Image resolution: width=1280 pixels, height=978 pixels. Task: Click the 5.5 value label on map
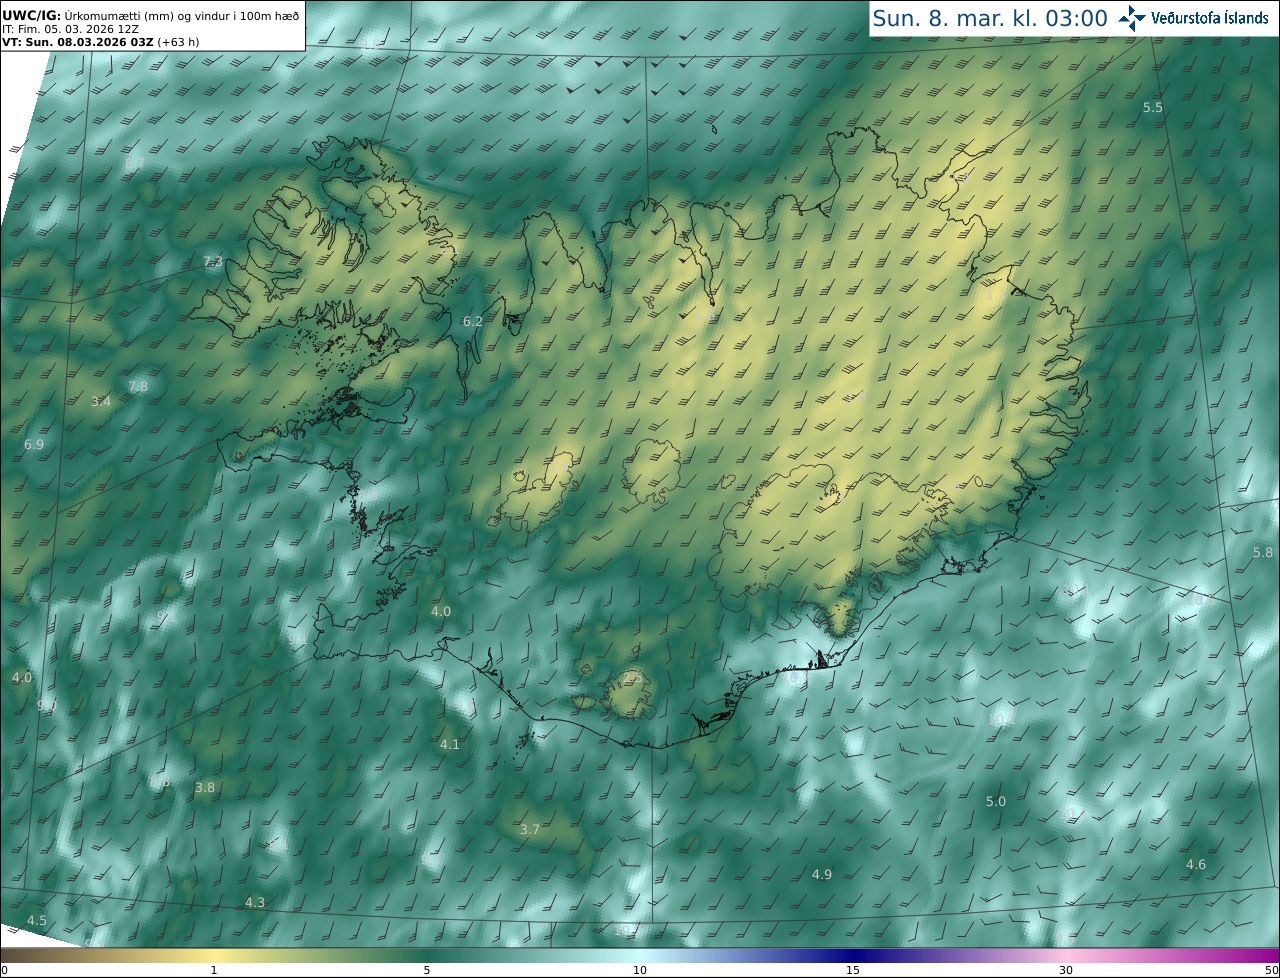(x=1153, y=107)
